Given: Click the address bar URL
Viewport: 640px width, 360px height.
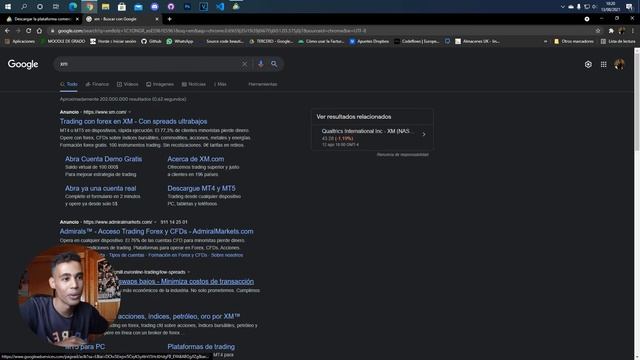Looking at the screenshot, I should [x=211, y=31].
